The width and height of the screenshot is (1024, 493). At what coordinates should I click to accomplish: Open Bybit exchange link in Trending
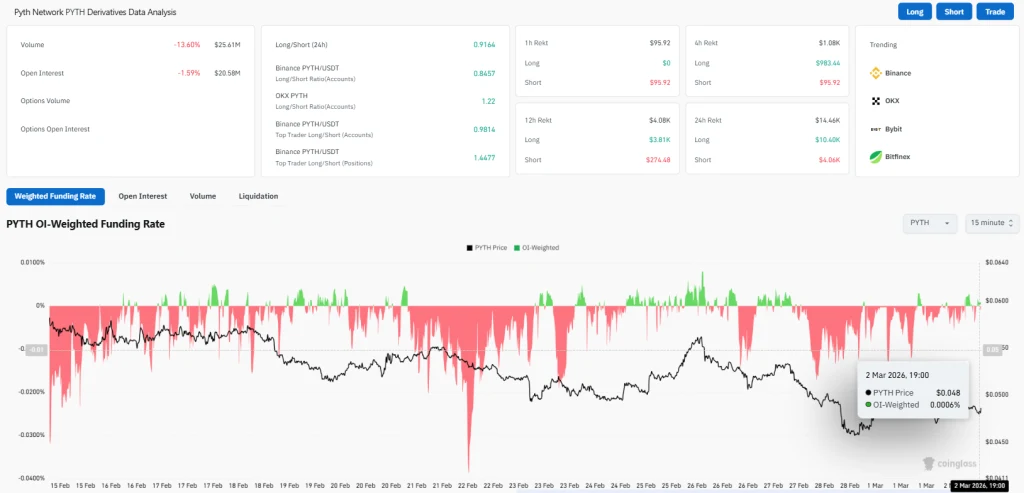(893, 129)
